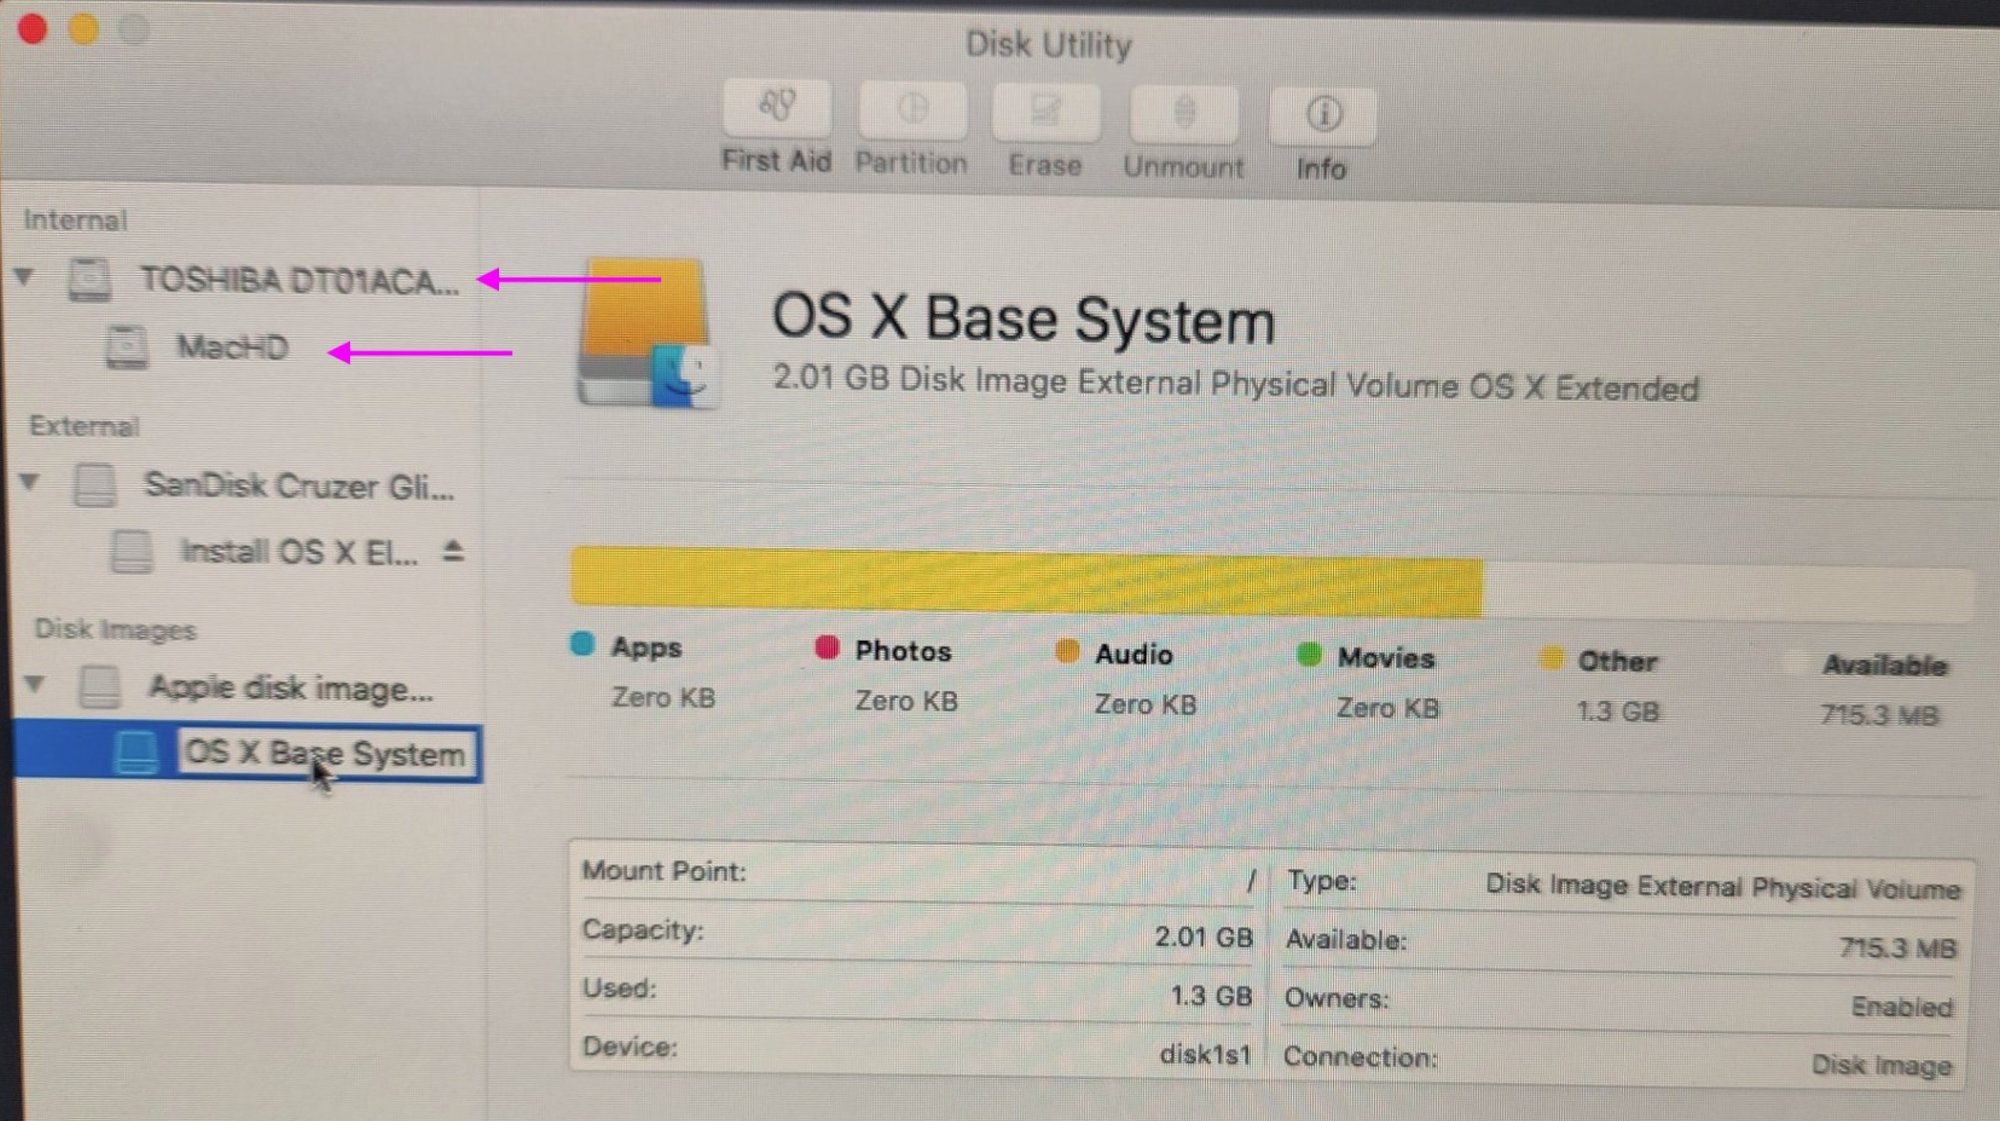Select OS X Base System entry
This screenshot has height=1121, width=2000.
(x=325, y=753)
